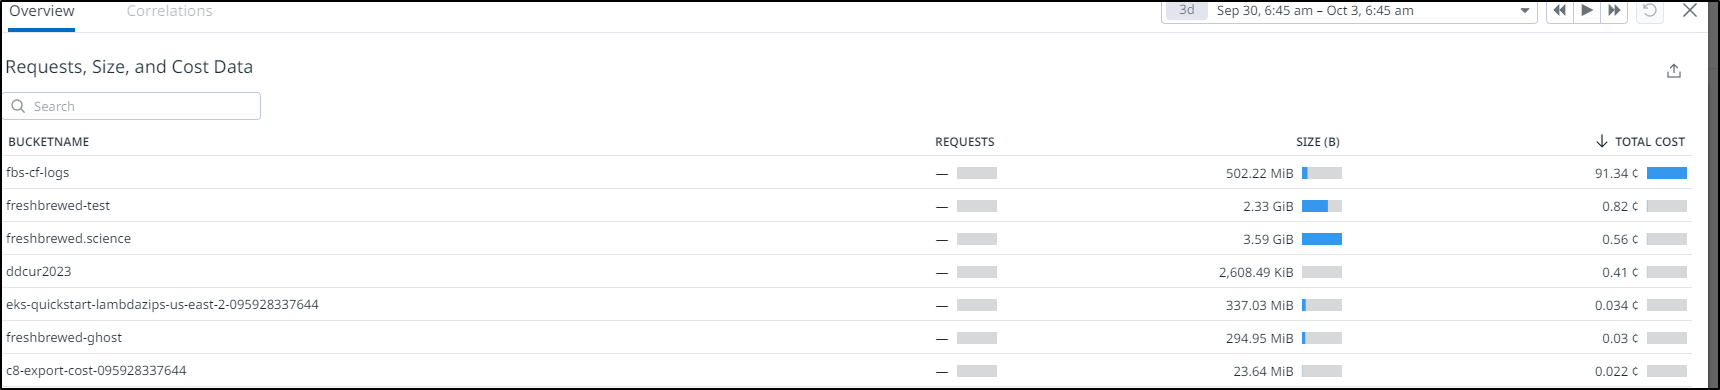Click the fast-forward time range icon
This screenshot has width=1720, height=390.
click(1614, 10)
